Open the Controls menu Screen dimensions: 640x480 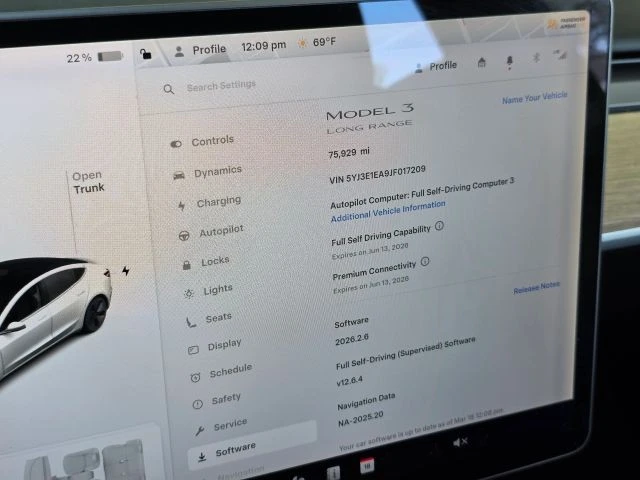click(x=202, y=142)
